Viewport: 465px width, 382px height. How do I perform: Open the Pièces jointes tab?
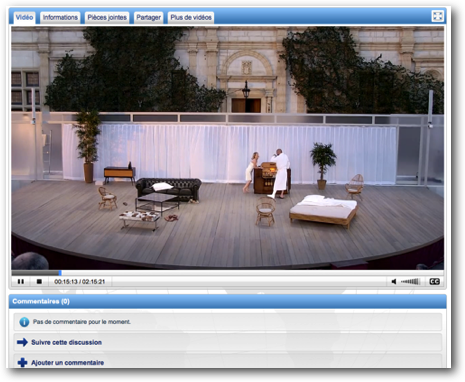[x=107, y=17]
